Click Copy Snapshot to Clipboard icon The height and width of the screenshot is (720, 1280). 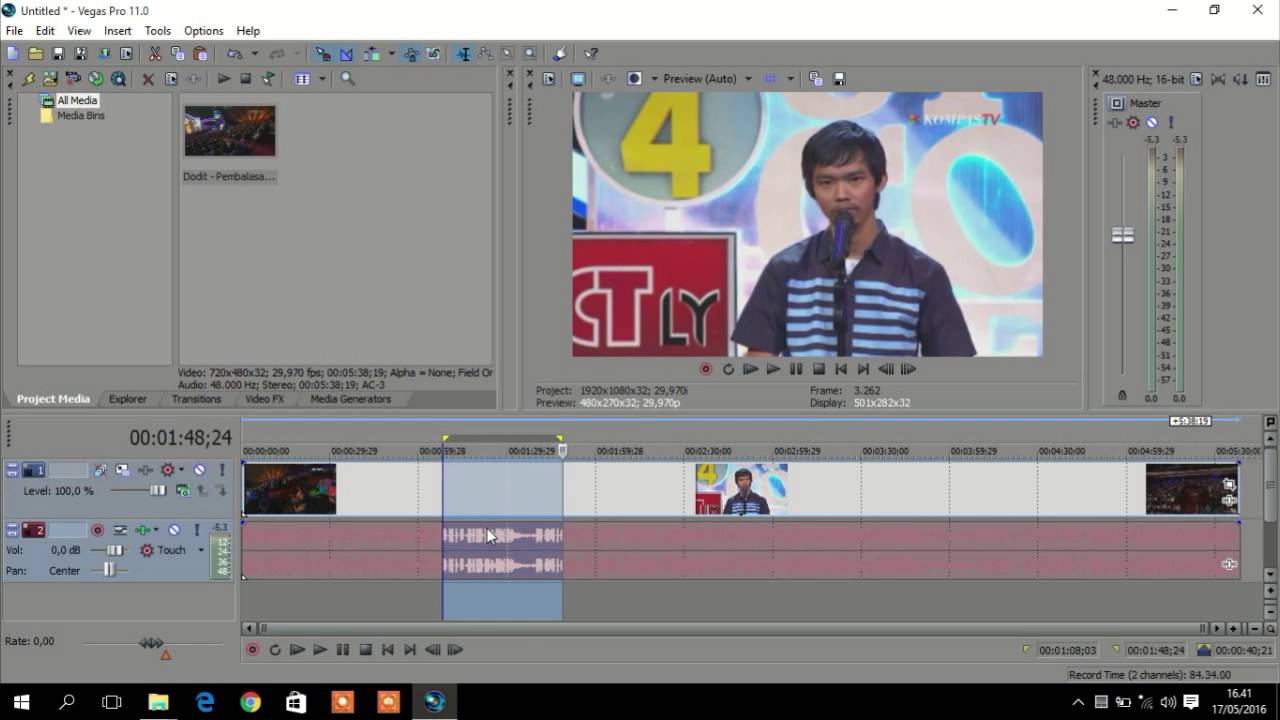(x=815, y=79)
